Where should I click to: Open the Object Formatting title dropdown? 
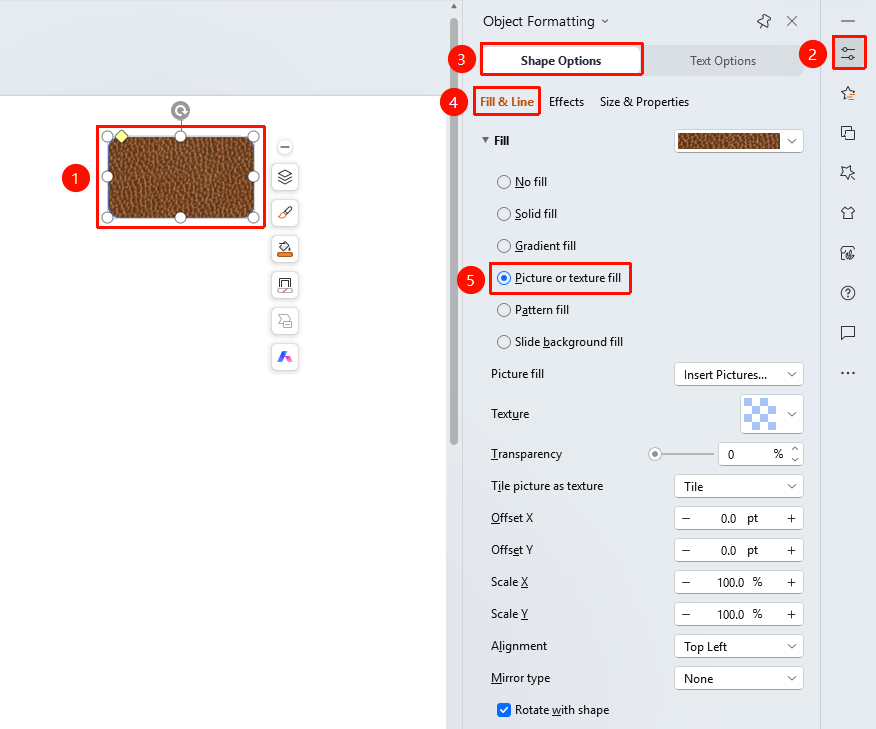point(605,22)
